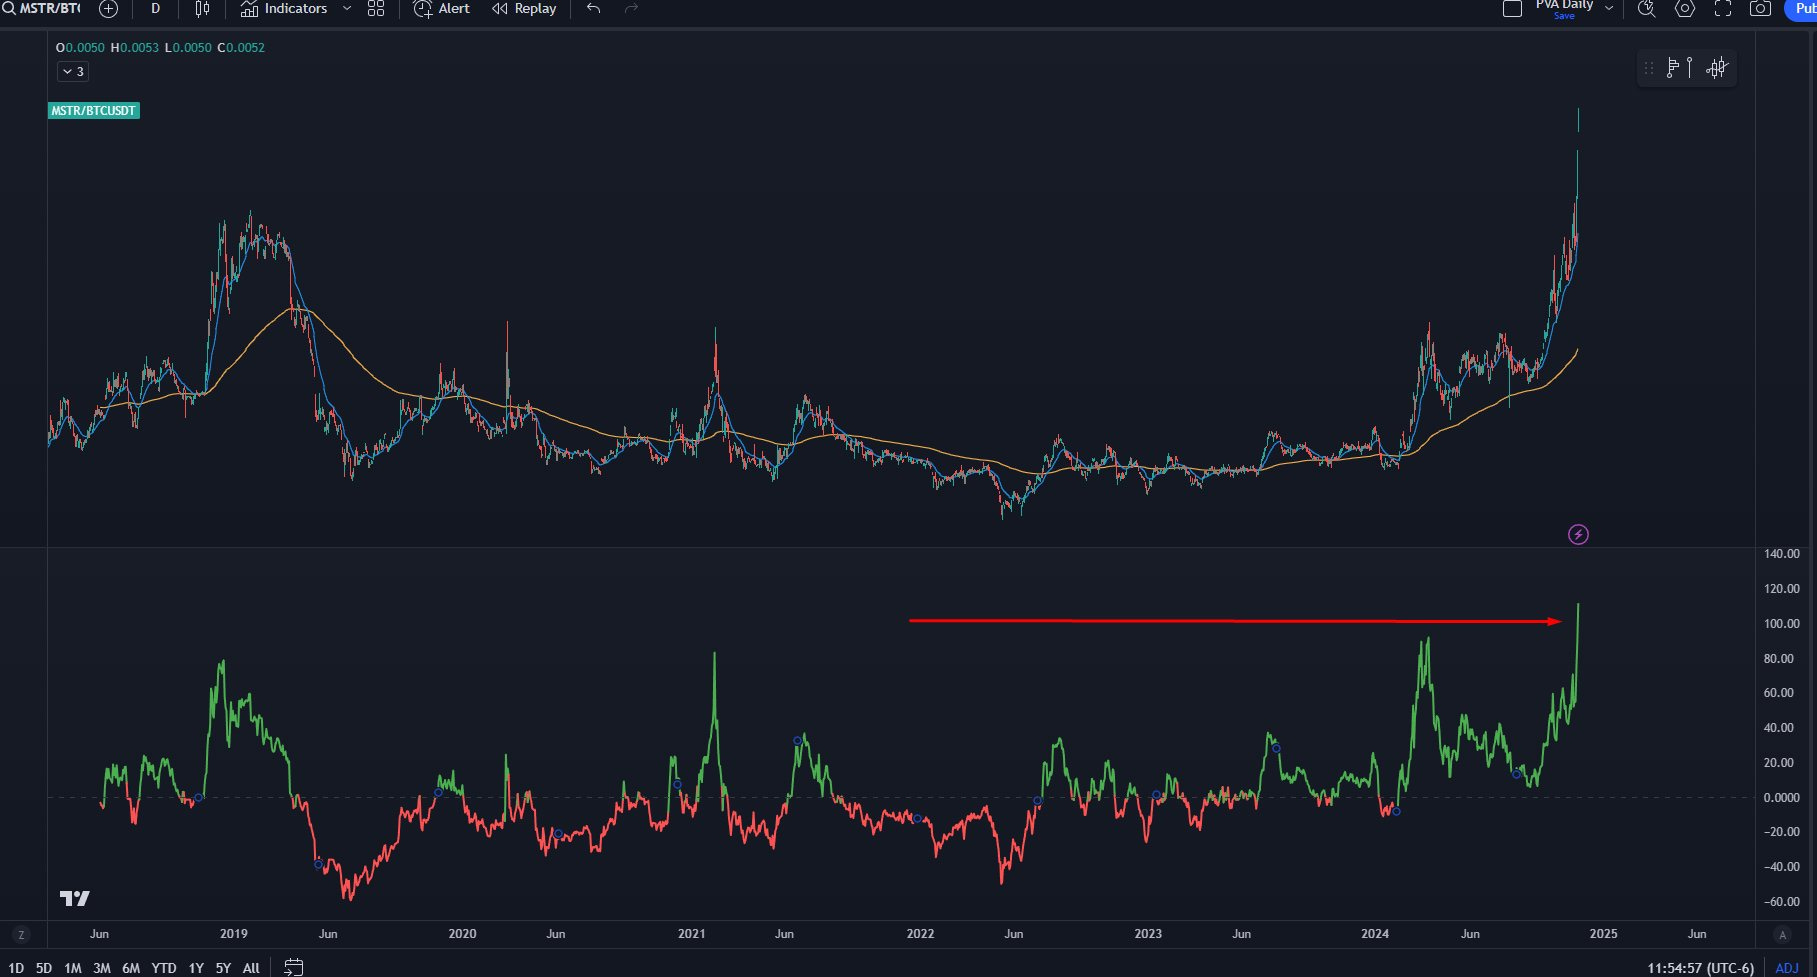Toggle auto scale A button
This screenshot has width=1817, height=977.
point(1782,935)
